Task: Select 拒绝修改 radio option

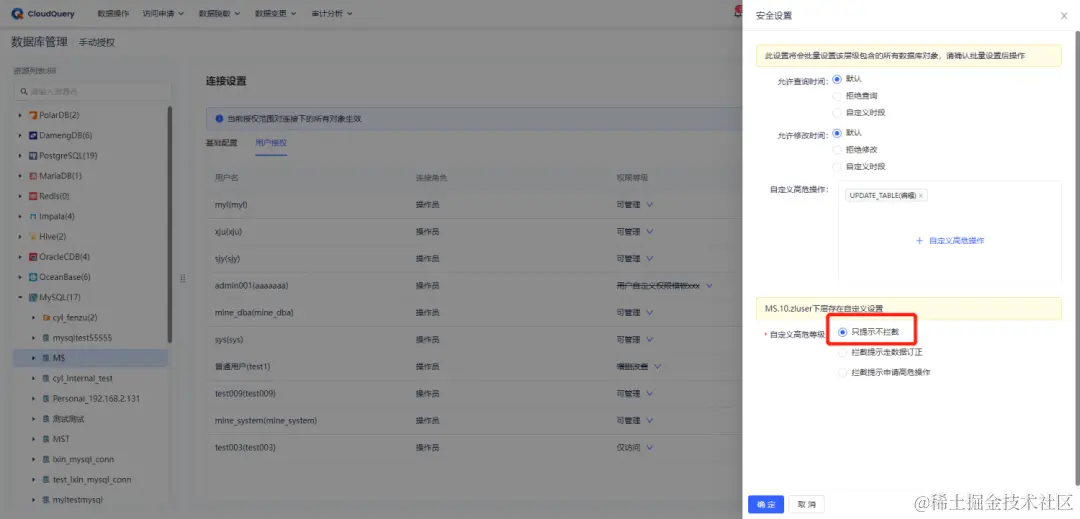Action: 837,149
